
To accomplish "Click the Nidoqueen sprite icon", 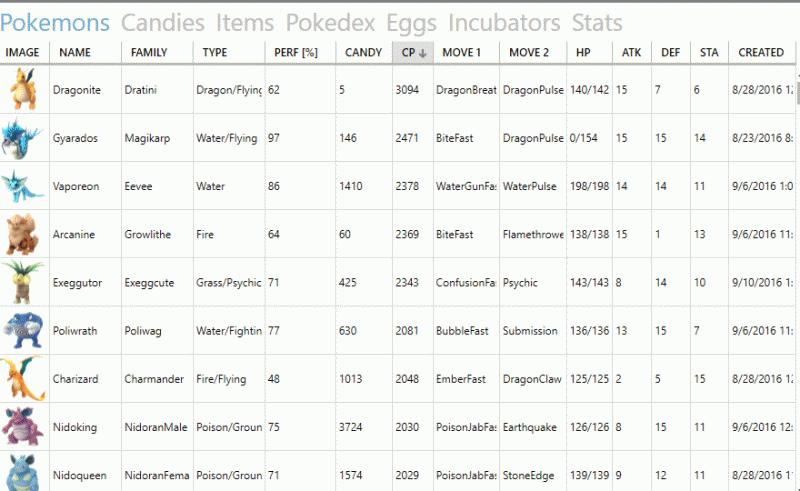I will tap(22, 472).
